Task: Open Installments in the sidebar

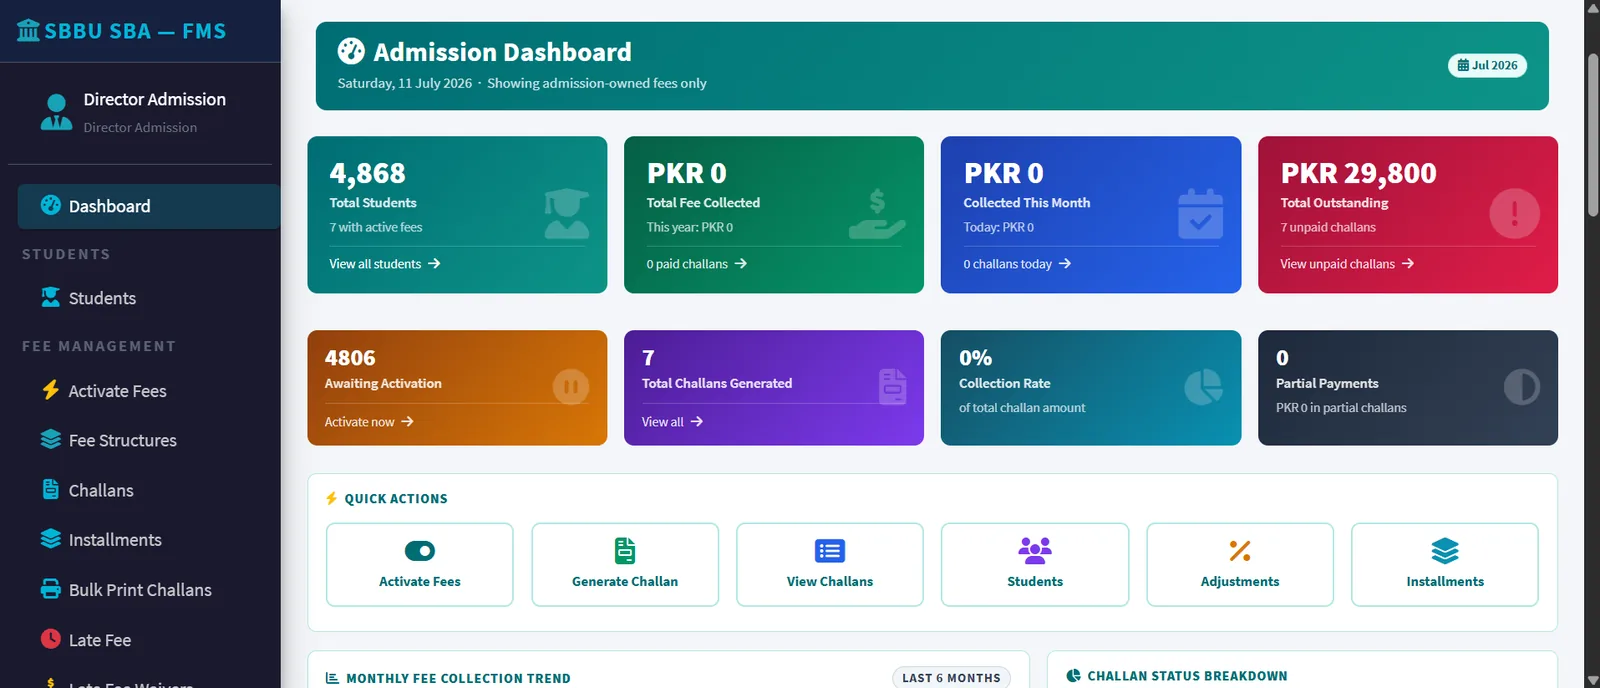Action: pyautogui.click(x=148, y=540)
